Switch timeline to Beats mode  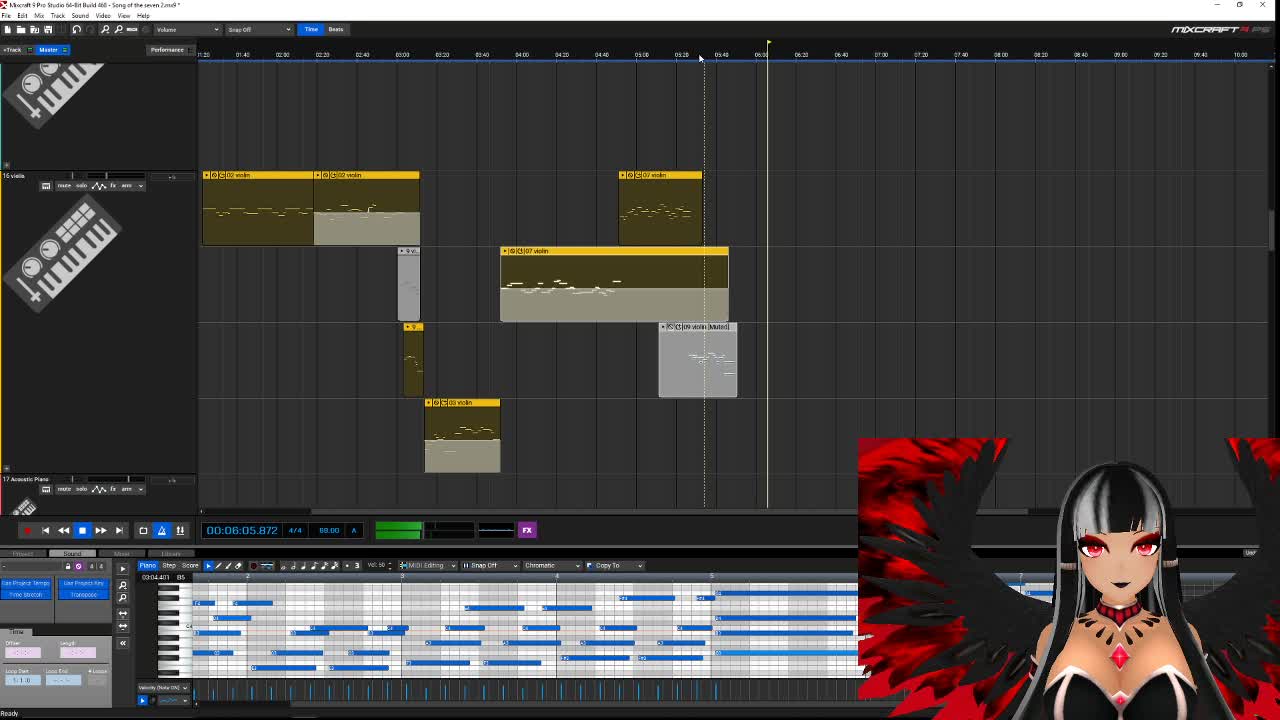coord(336,29)
